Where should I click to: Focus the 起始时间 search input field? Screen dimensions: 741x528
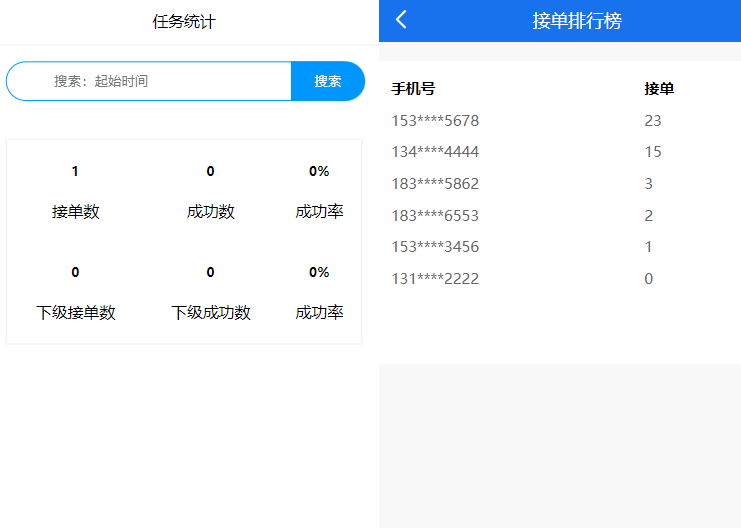[x=149, y=81]
